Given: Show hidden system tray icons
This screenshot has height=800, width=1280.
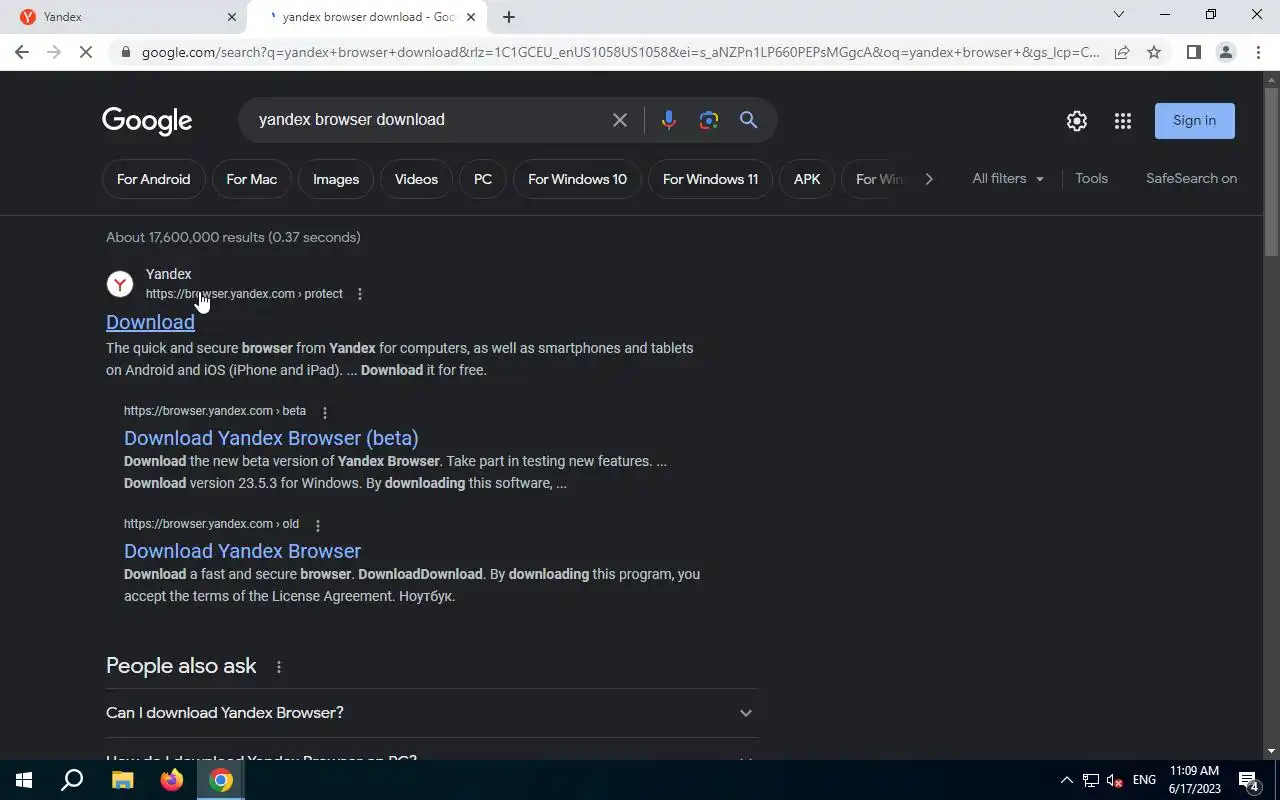Looking at the screenshot, I should [x=1066, y=780].
